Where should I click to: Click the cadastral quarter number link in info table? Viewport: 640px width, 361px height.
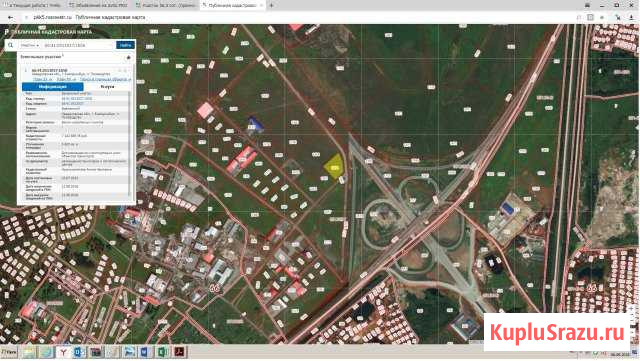click(x=72, y=103)
